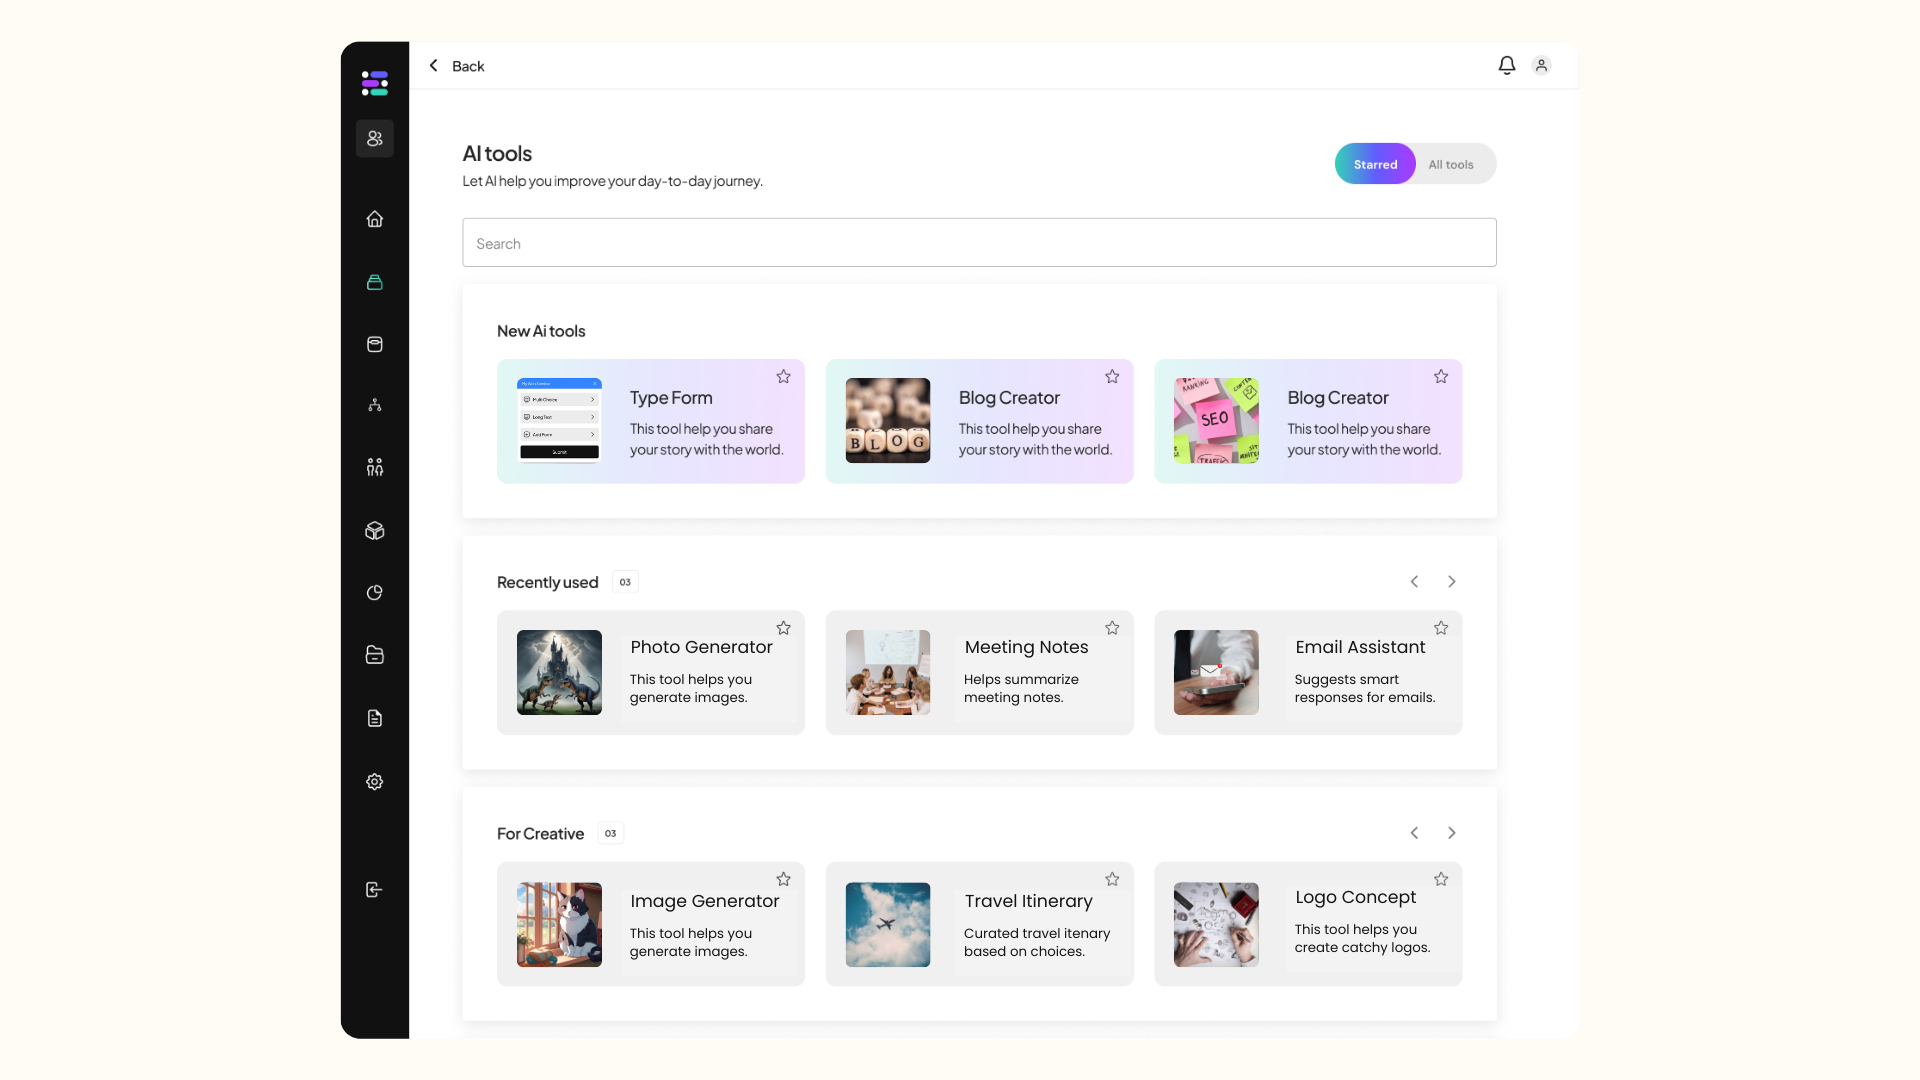Click the airplane in clouds thumbnail
This screenshot has height=1080, width=1920.
pos(888,924)
